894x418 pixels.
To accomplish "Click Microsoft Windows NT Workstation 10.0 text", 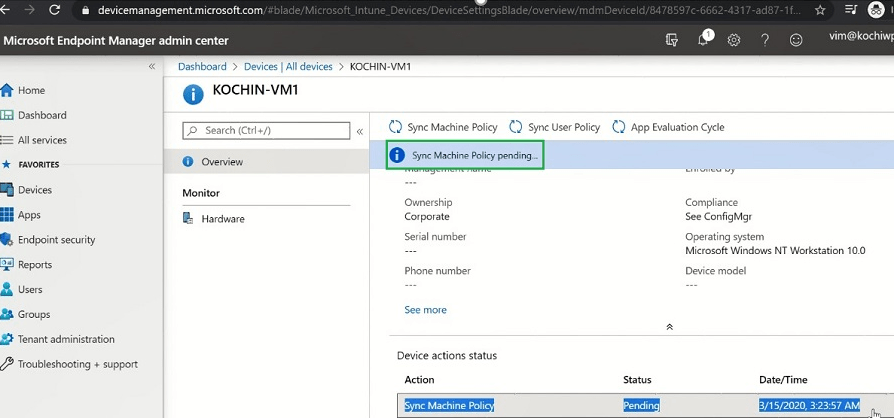I will click(x=775, y=251).
